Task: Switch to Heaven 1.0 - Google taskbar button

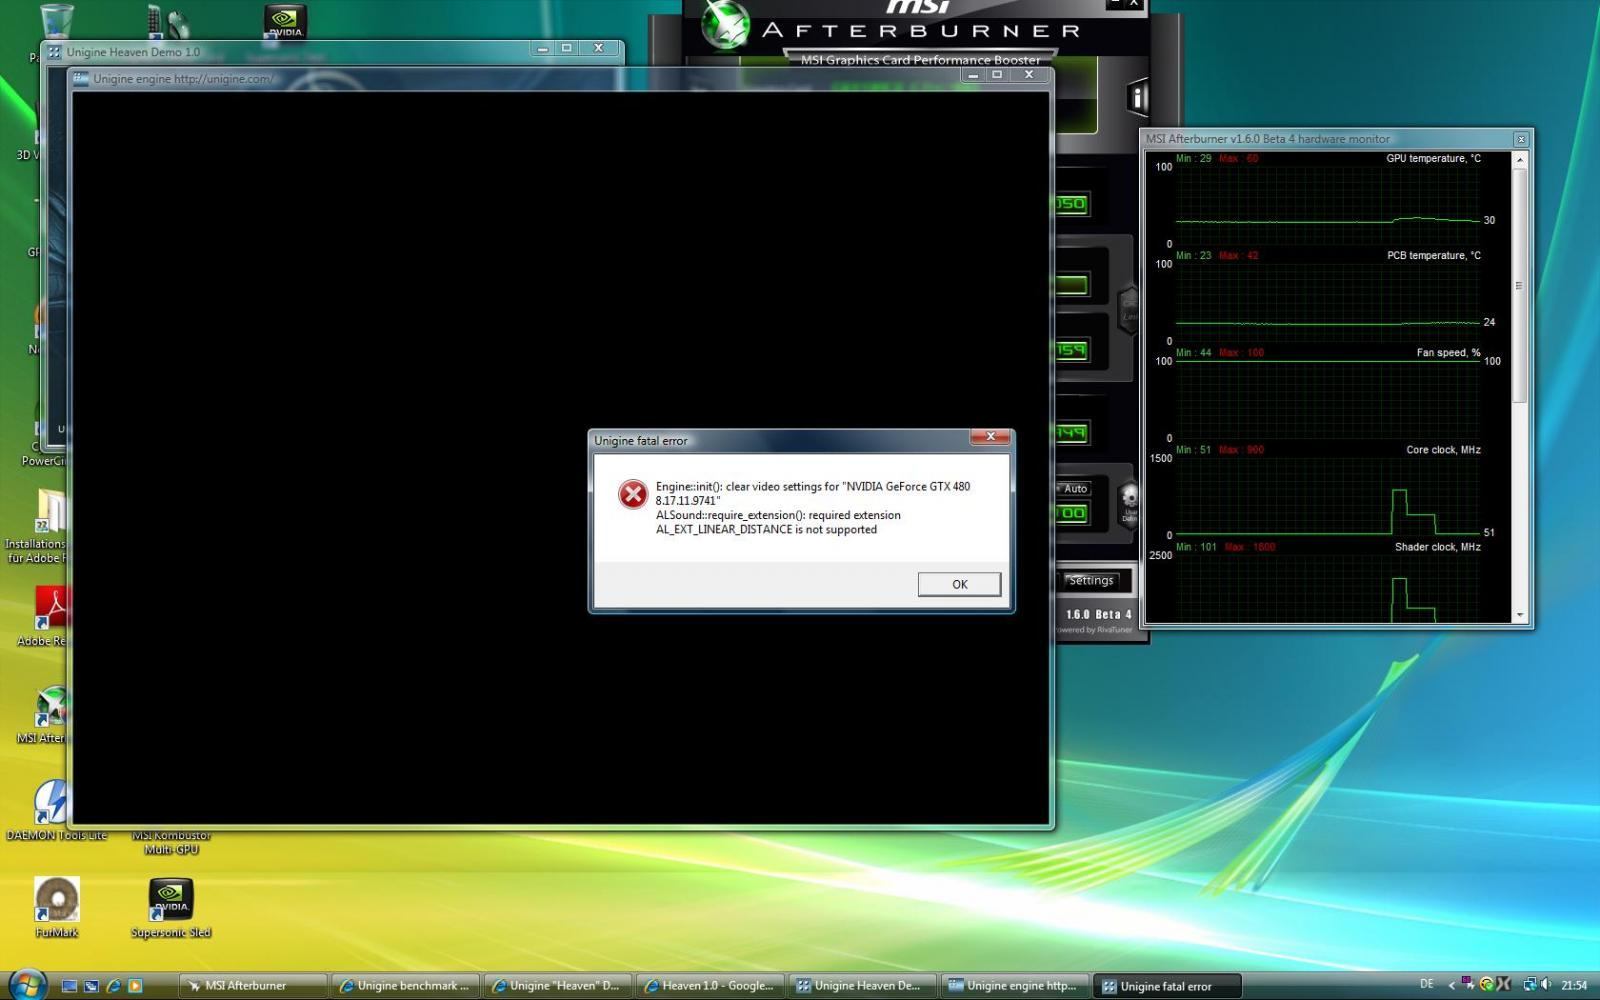Action: pyautogui.click(x=710, y=986)
